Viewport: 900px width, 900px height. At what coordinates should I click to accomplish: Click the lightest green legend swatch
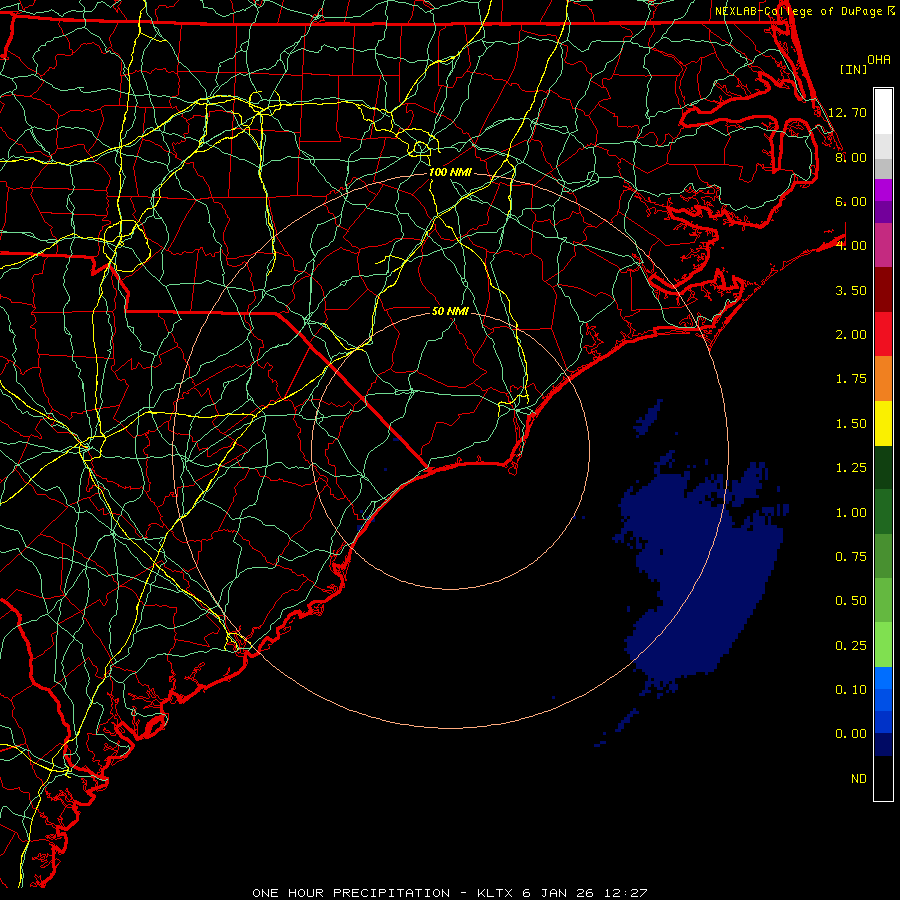(x=883, y=645)
